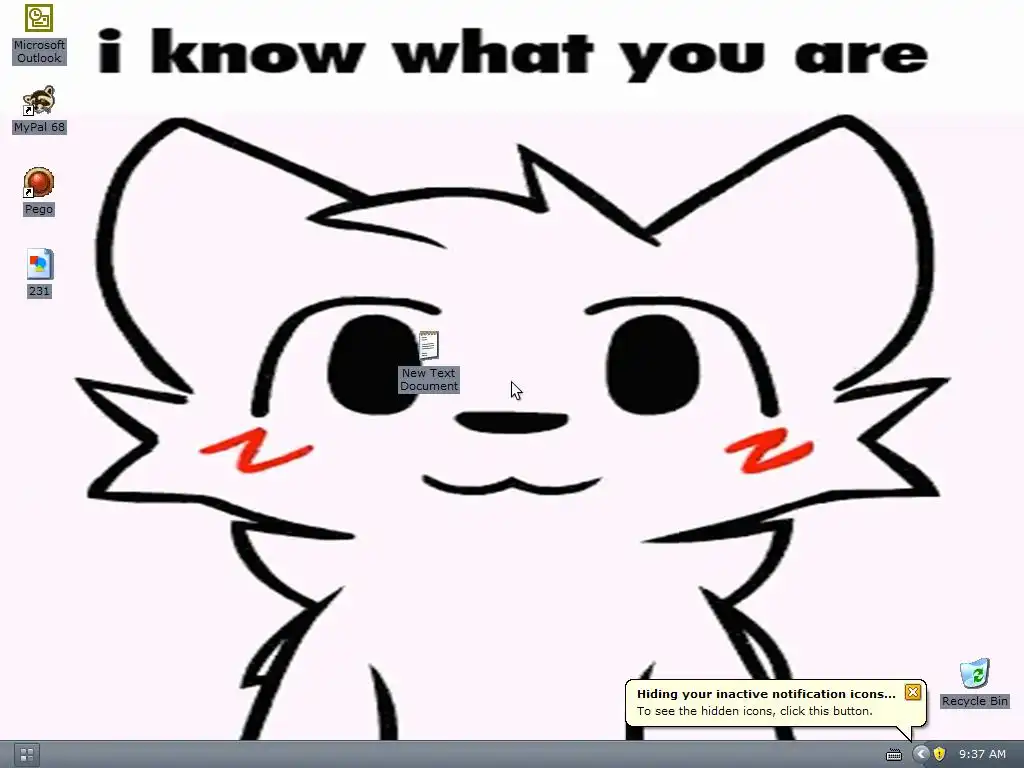Click the yellow security shield tray icon
This screenshot has width=1024, height=768.
point(939,754)
